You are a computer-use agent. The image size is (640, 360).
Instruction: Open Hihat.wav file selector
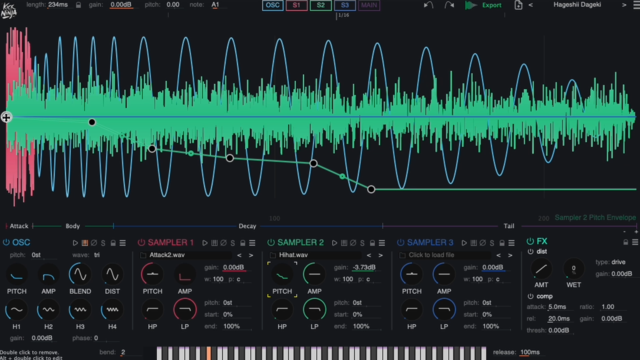coord(316,255)
